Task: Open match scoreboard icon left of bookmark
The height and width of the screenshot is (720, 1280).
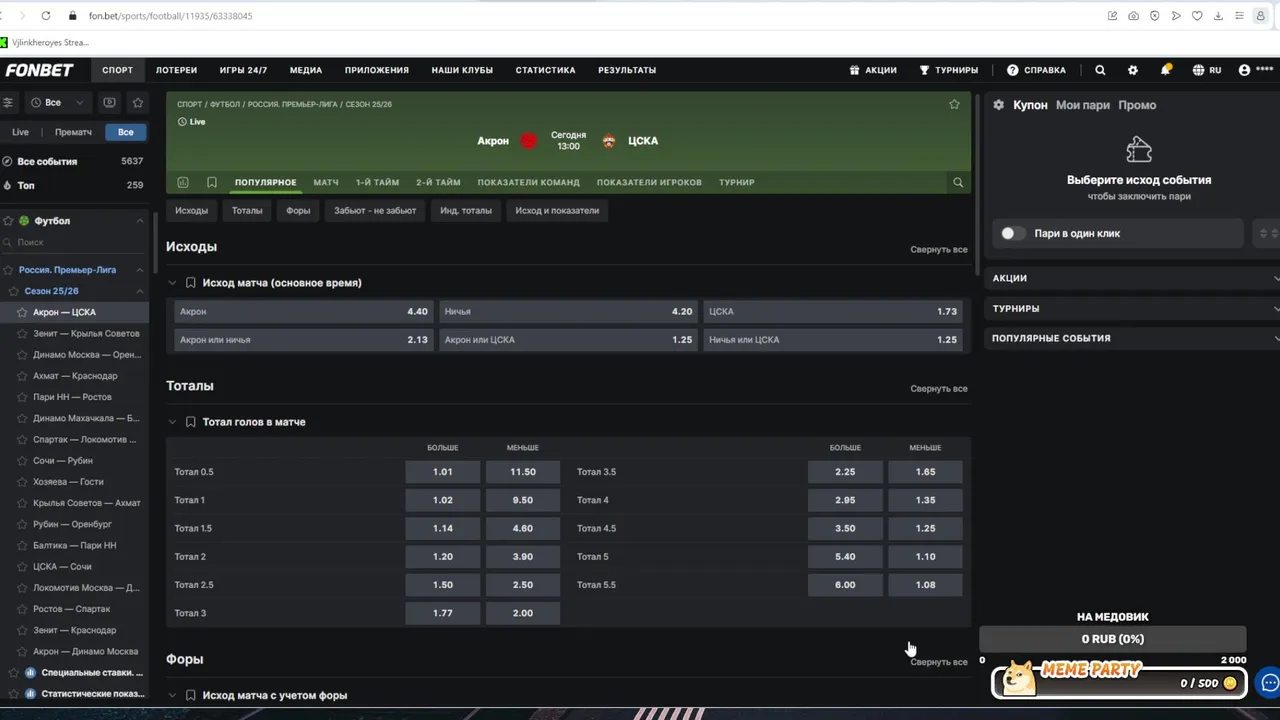Action: click(x=183, y=182)
